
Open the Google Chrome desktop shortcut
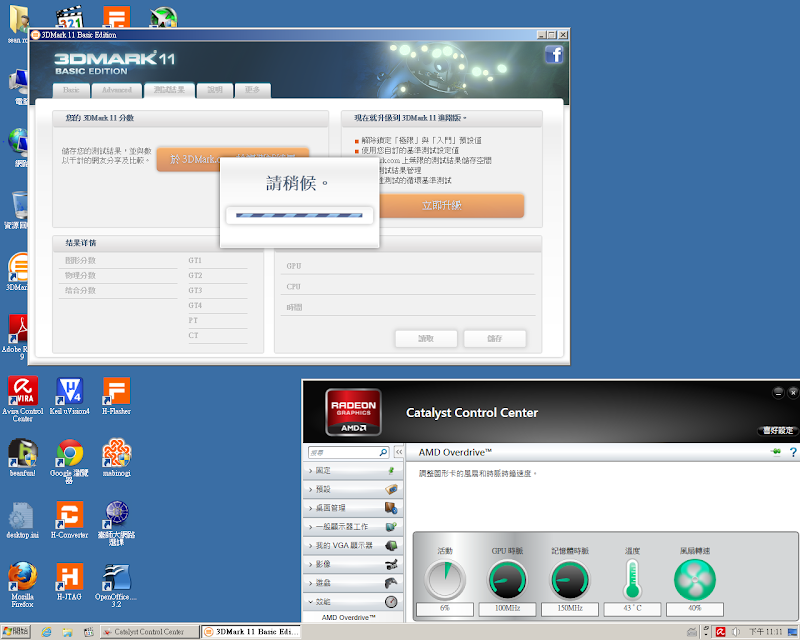(x=69, y=460)
